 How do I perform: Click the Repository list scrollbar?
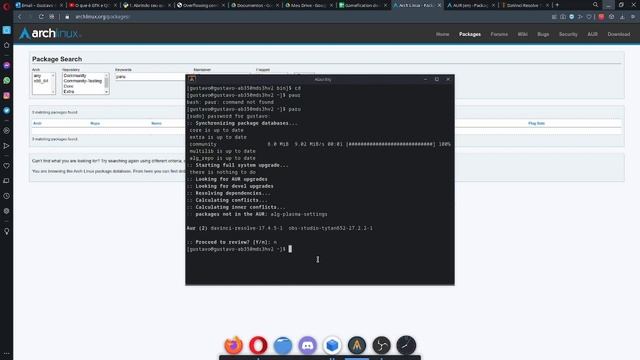(x=107, y=84)
